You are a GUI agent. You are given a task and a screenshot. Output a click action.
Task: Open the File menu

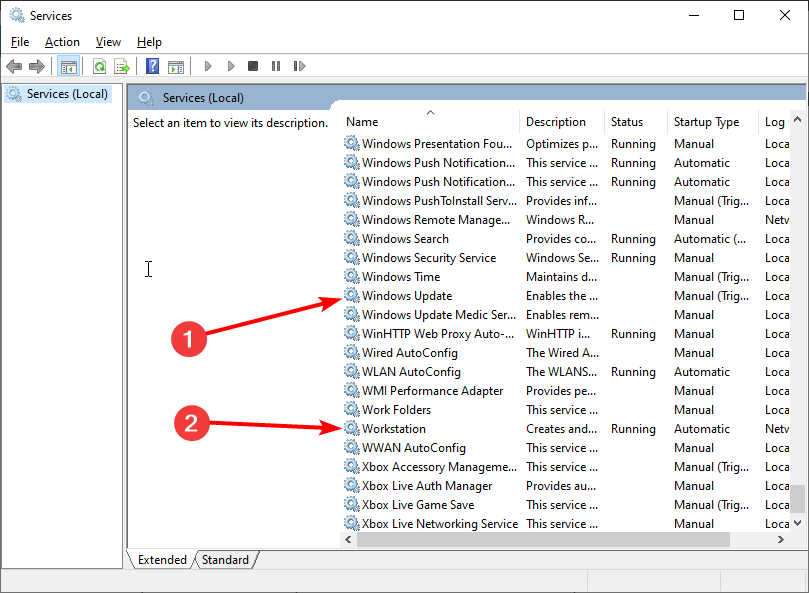pyautogui.click(x=20, y=42)
